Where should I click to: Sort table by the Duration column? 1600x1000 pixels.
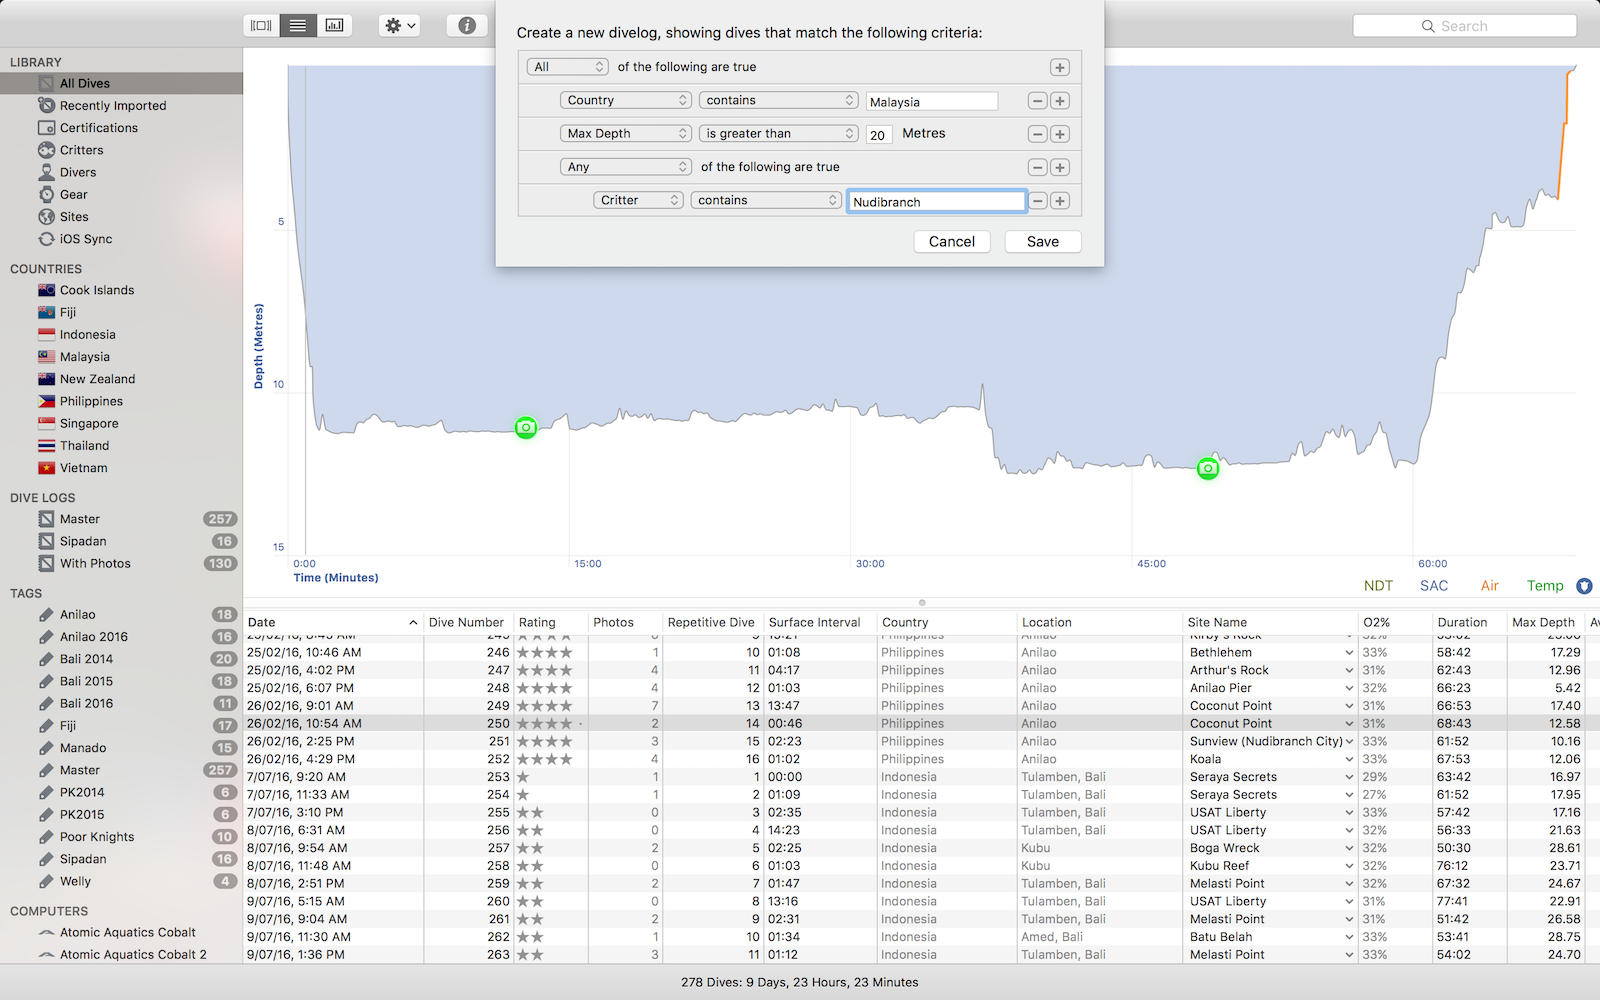click(x=1462, y=622)
